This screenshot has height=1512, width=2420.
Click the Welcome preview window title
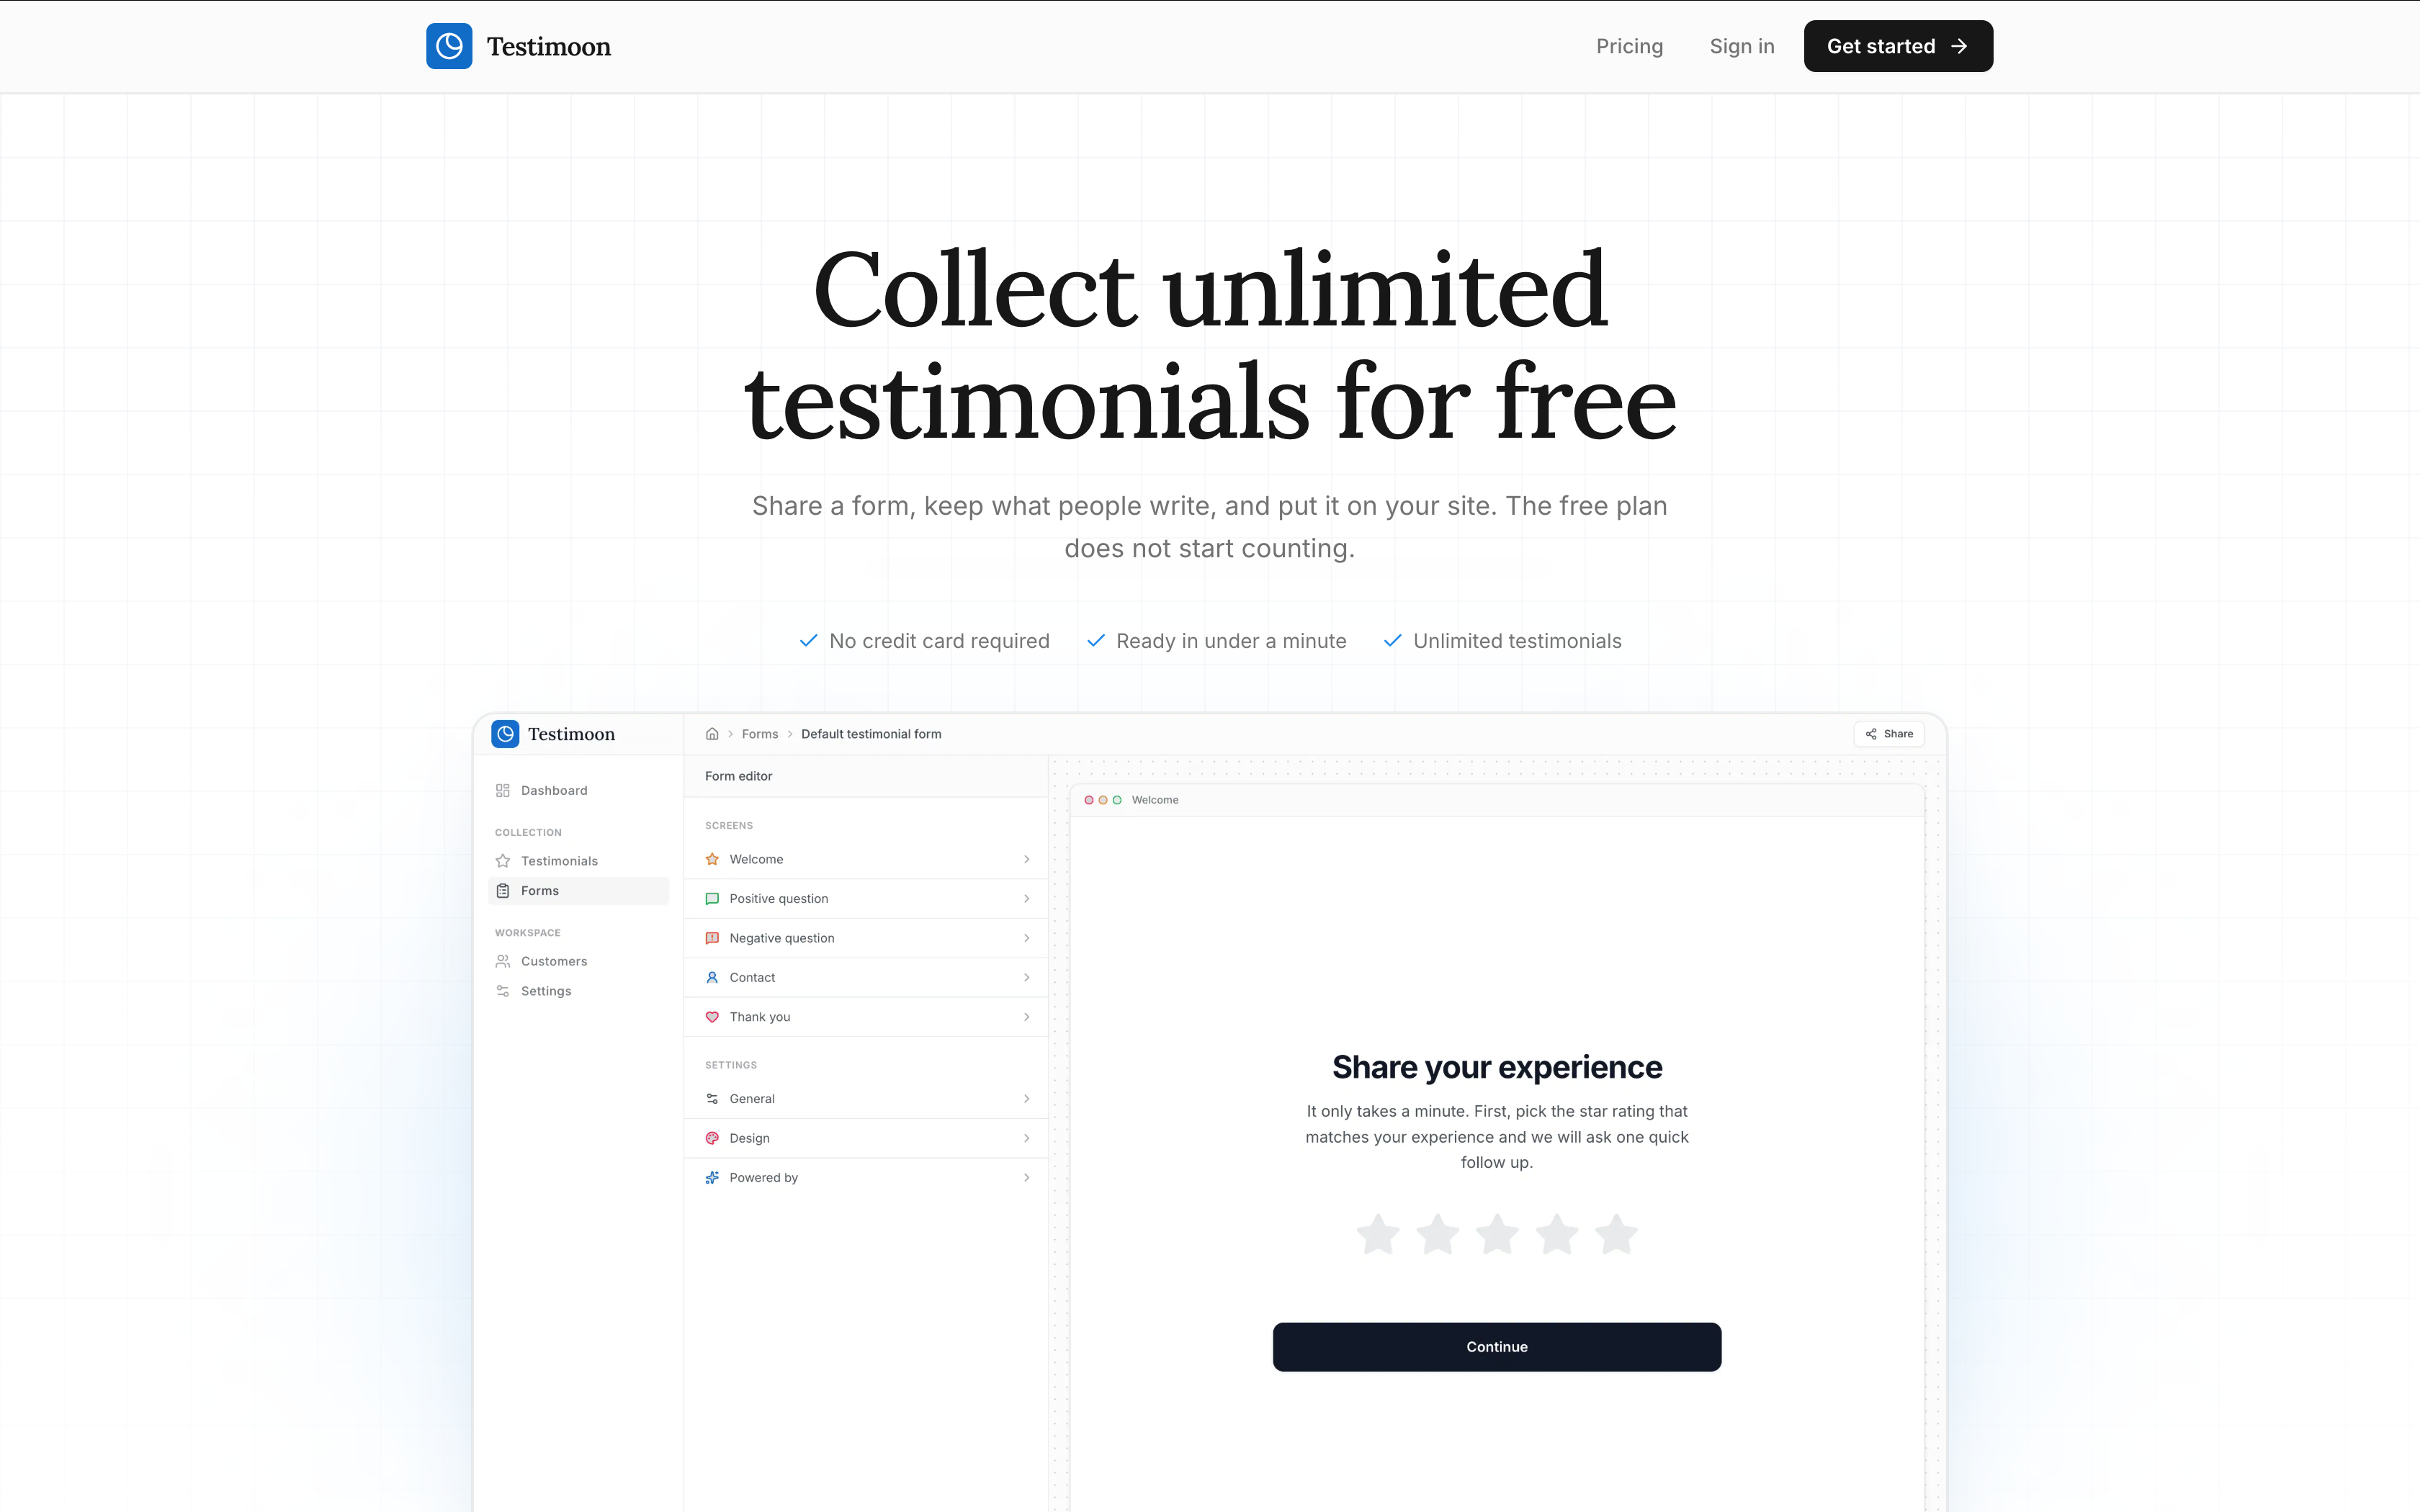(1155, 800)
